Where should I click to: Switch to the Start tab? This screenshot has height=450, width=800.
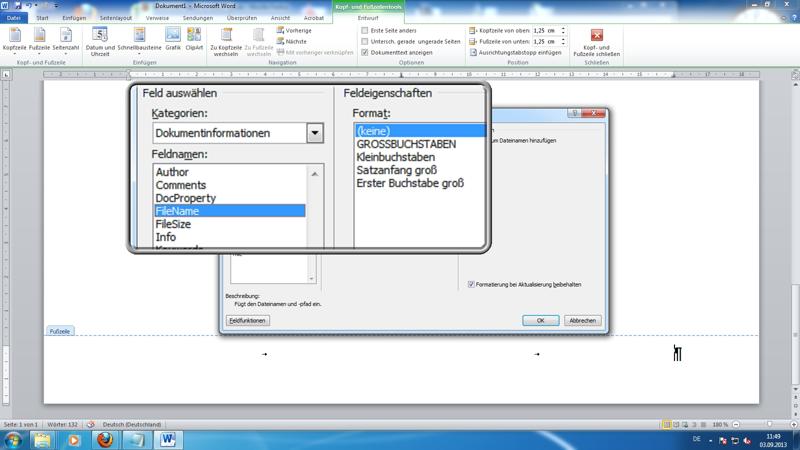[42, 18]
